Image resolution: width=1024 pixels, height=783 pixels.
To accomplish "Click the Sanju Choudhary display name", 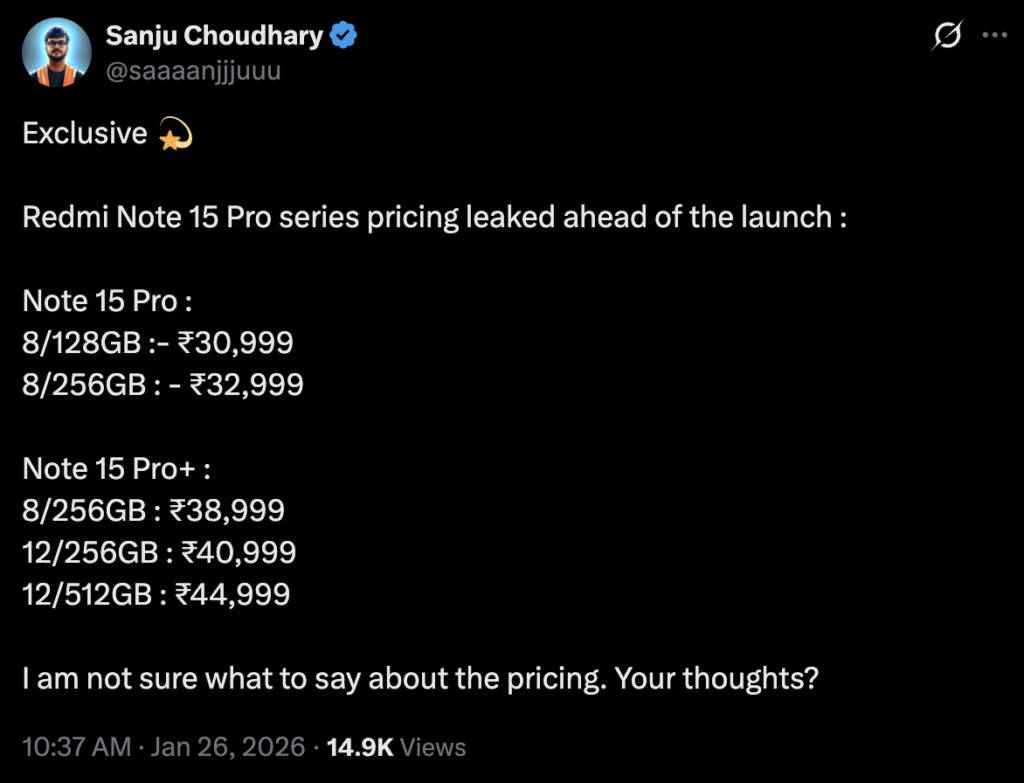I will tap(214, 37).
